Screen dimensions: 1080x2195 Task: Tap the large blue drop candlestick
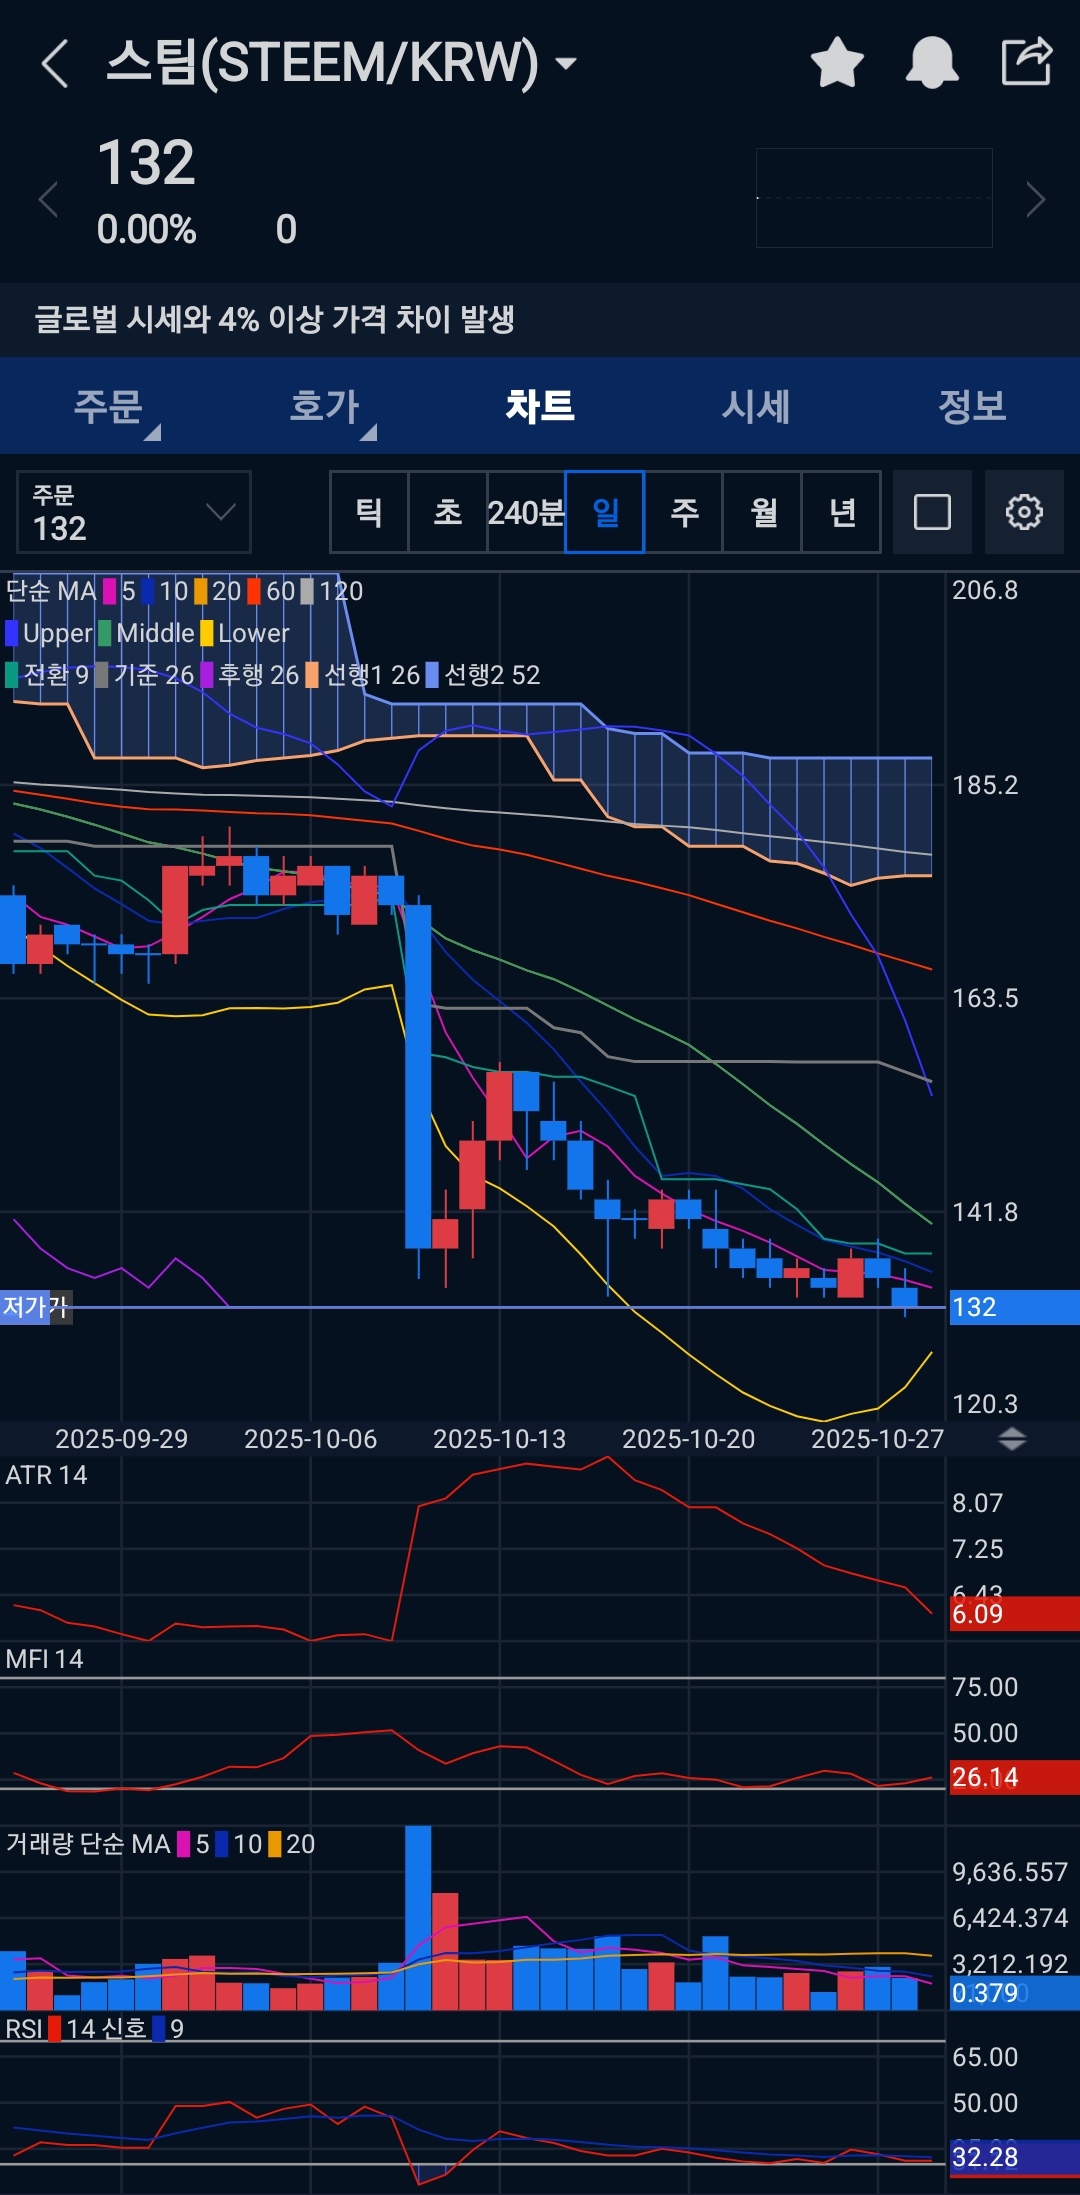[x=418, y=1076]
